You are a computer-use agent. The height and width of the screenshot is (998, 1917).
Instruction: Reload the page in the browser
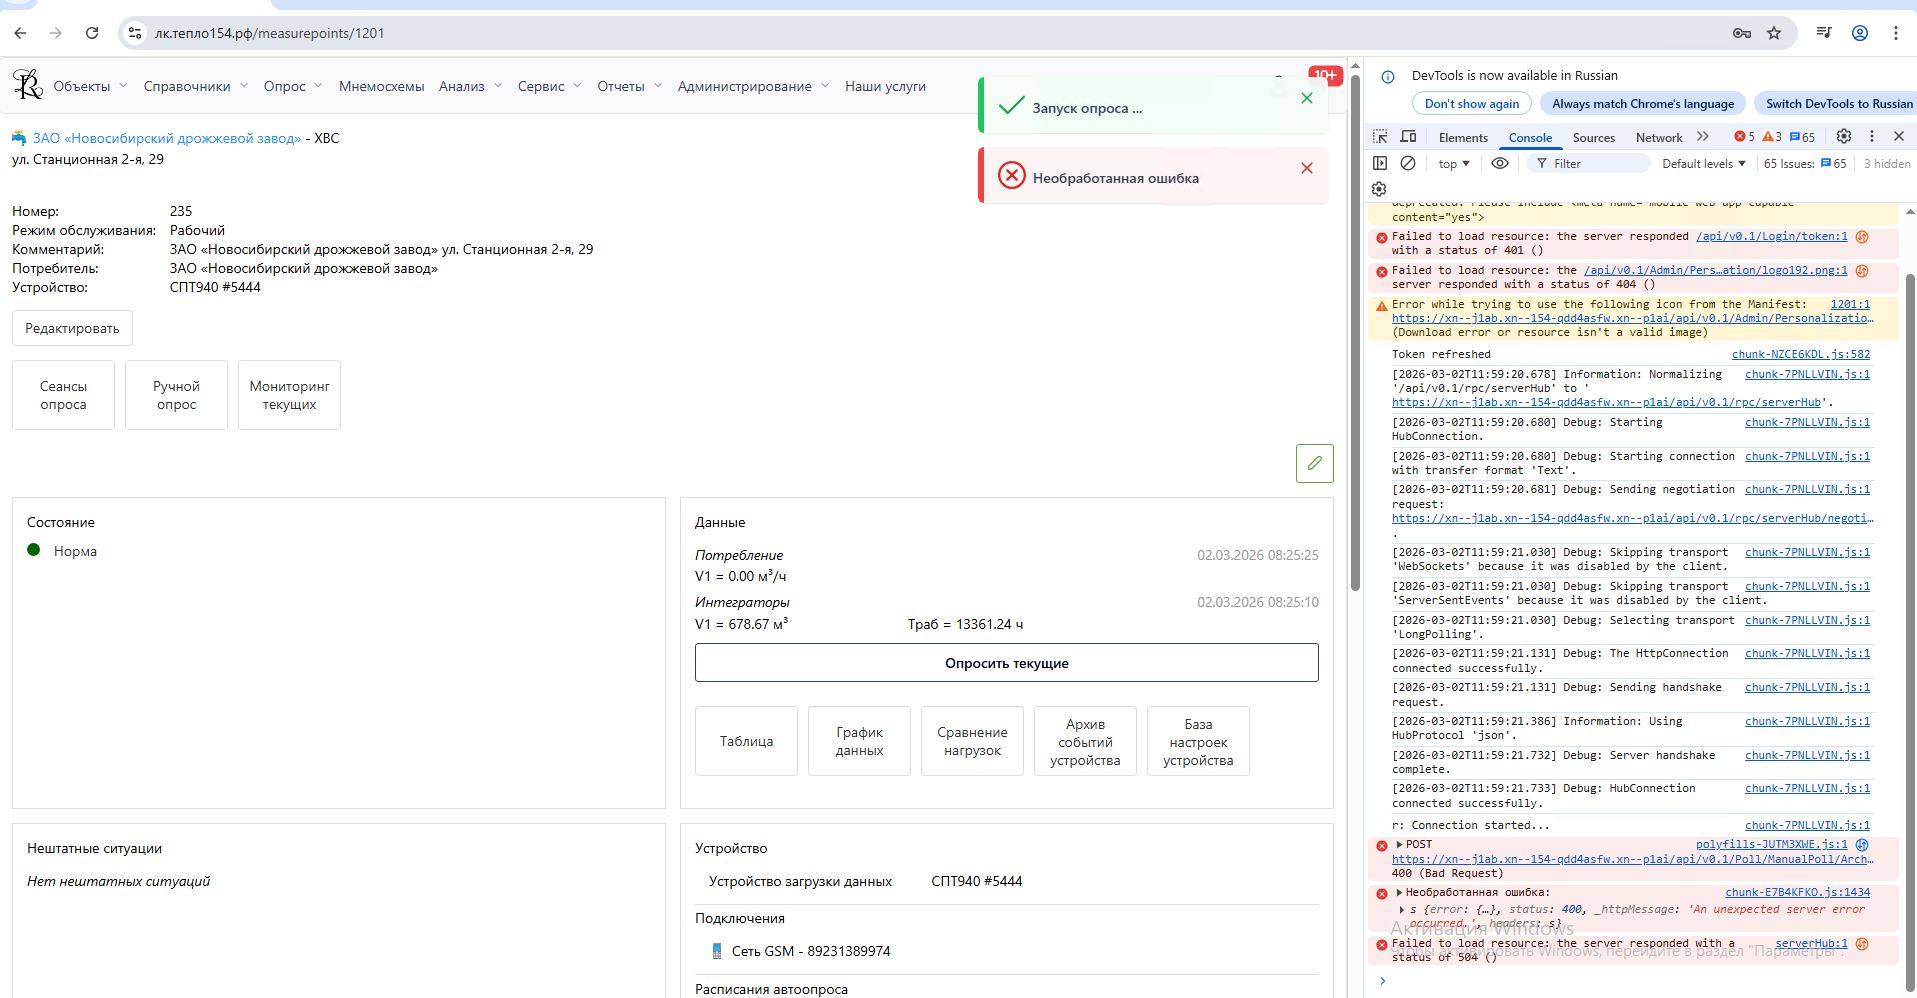pyautogui.click(x=92, y=33)
